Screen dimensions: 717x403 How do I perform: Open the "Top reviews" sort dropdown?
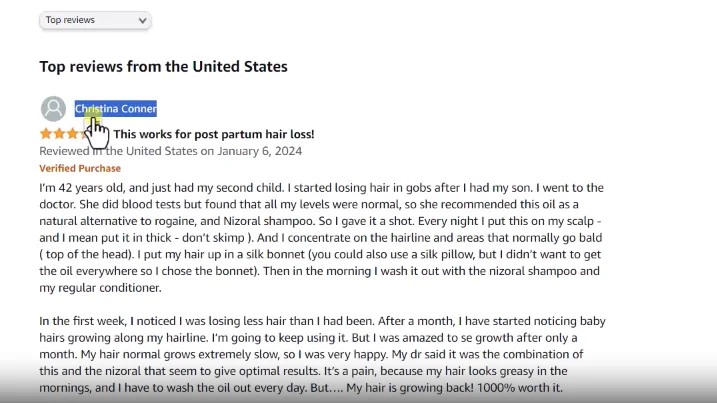pos(95,20)
